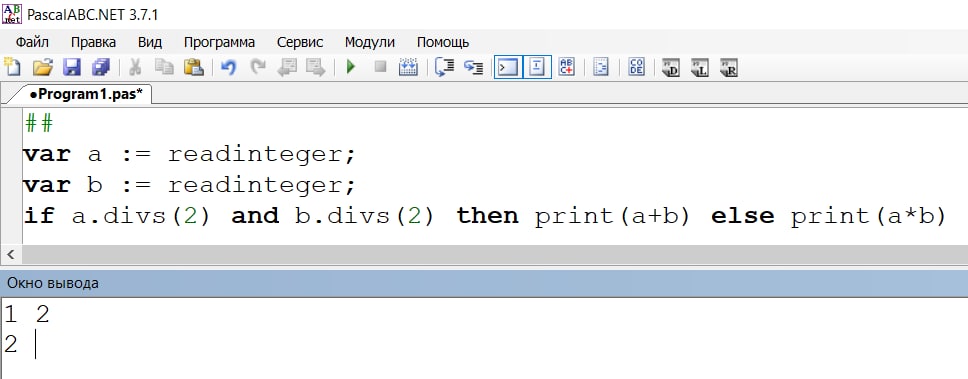Click the toolbar icon marked R
This screenshot has height=379, width=968.
click(728, 67)
